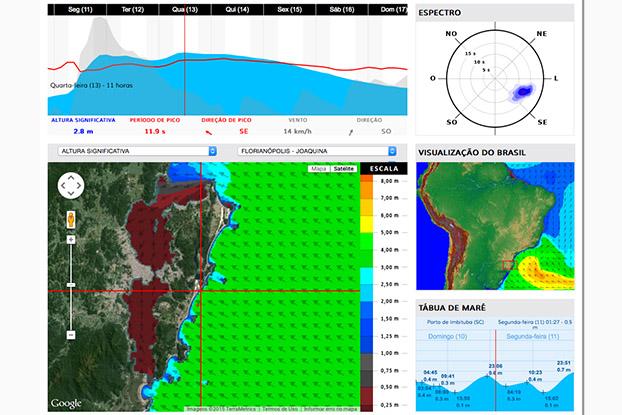Zoom out the map with minus button
The image size is (622, 415).
(71, 335)
